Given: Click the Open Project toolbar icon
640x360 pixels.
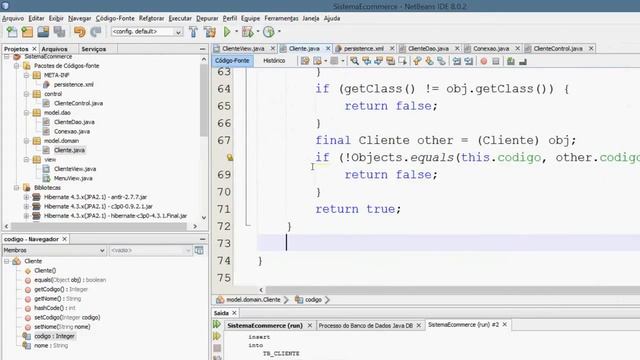Looking at the screenshot, I should click(43, 32).
